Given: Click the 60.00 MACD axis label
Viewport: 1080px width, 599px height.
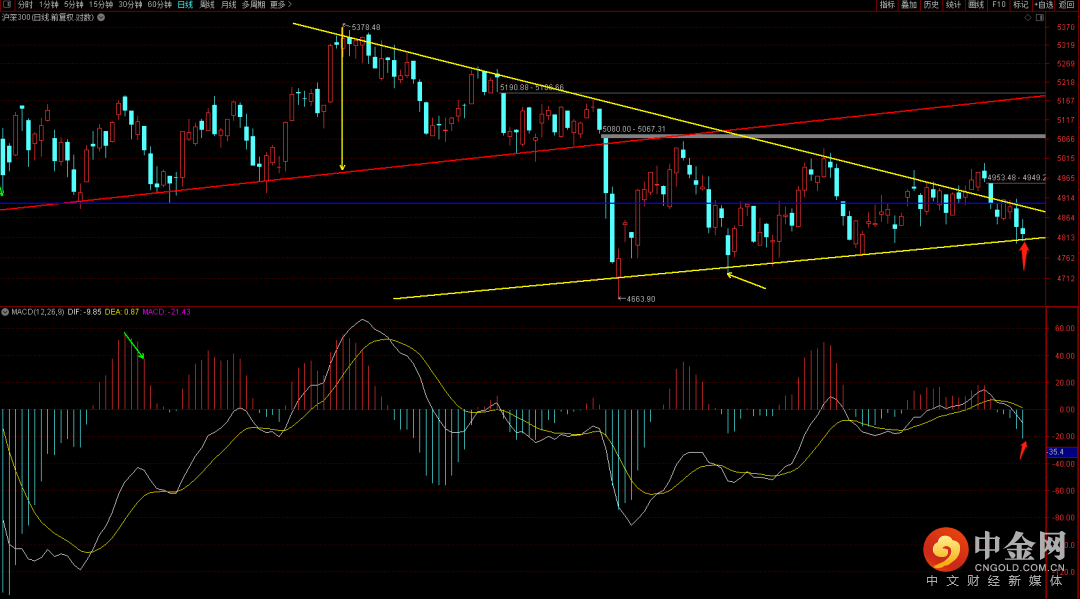Looking at the screenshot, I should click(x=1065, y=328).
